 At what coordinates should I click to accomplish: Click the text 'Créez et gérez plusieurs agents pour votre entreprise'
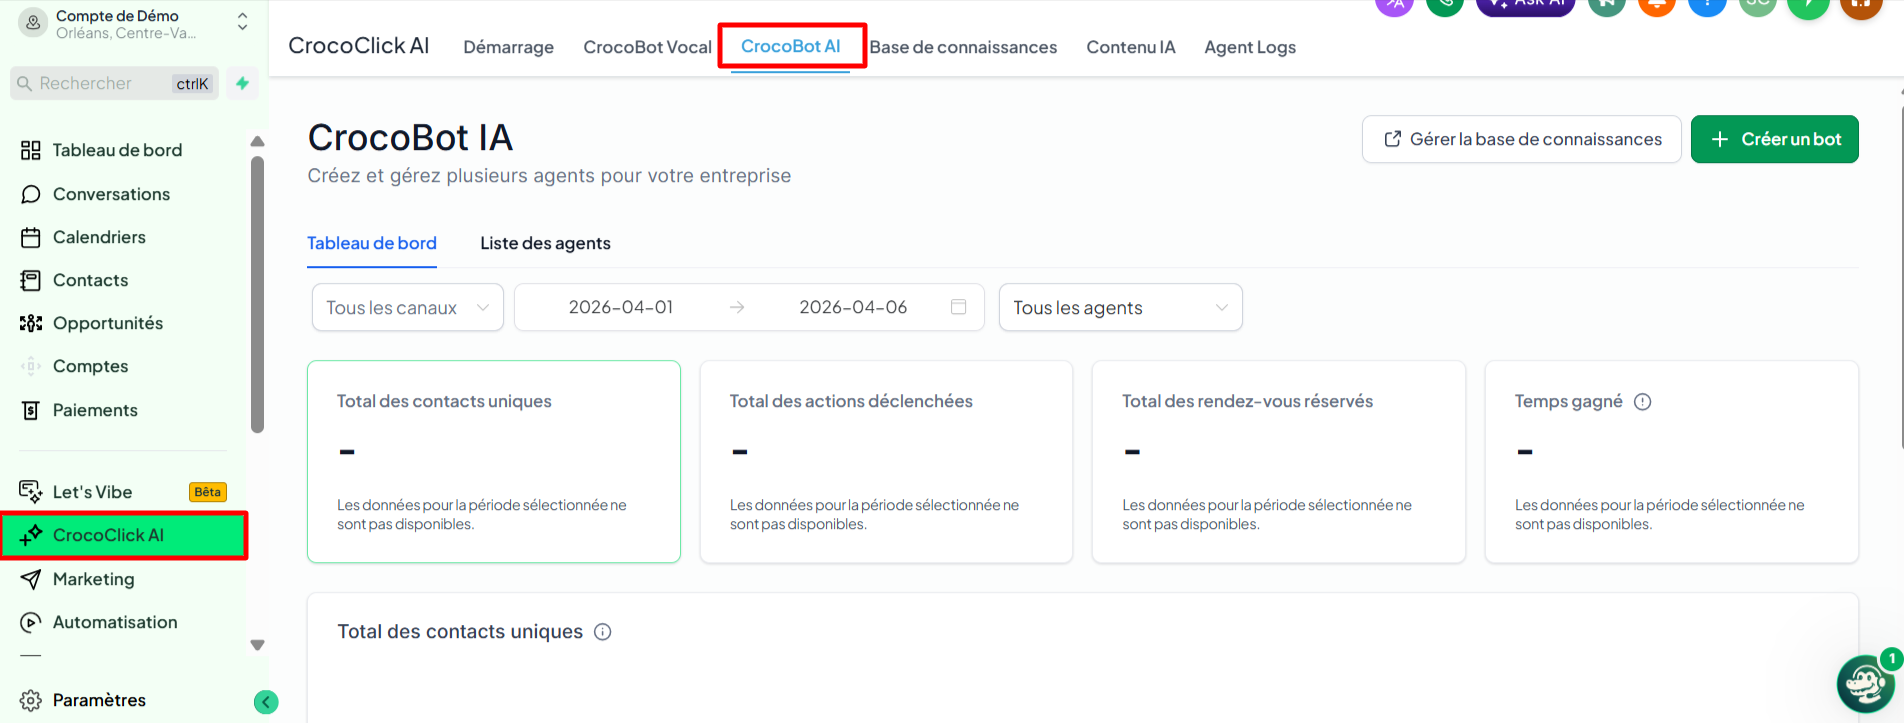[549, 176]
